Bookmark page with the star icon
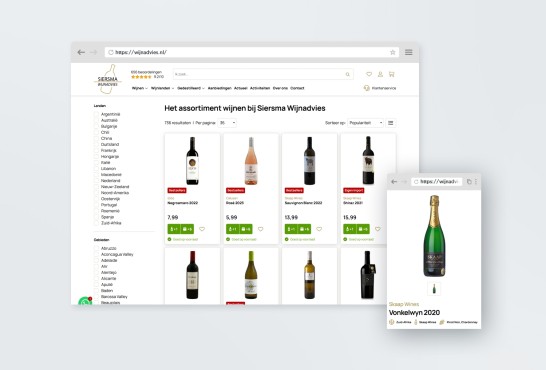This screenshot has height=370, width=546. tap(392, 52)
